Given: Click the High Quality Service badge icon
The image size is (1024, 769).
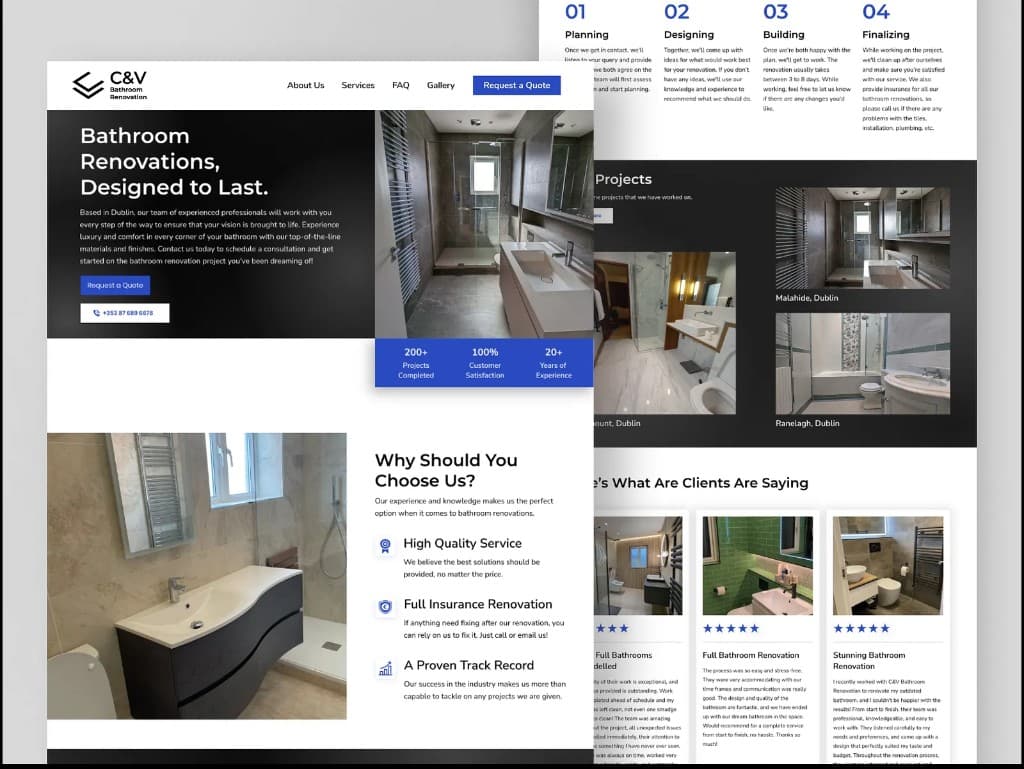Looking at the screenshot, I should click(x=384, y=546).
